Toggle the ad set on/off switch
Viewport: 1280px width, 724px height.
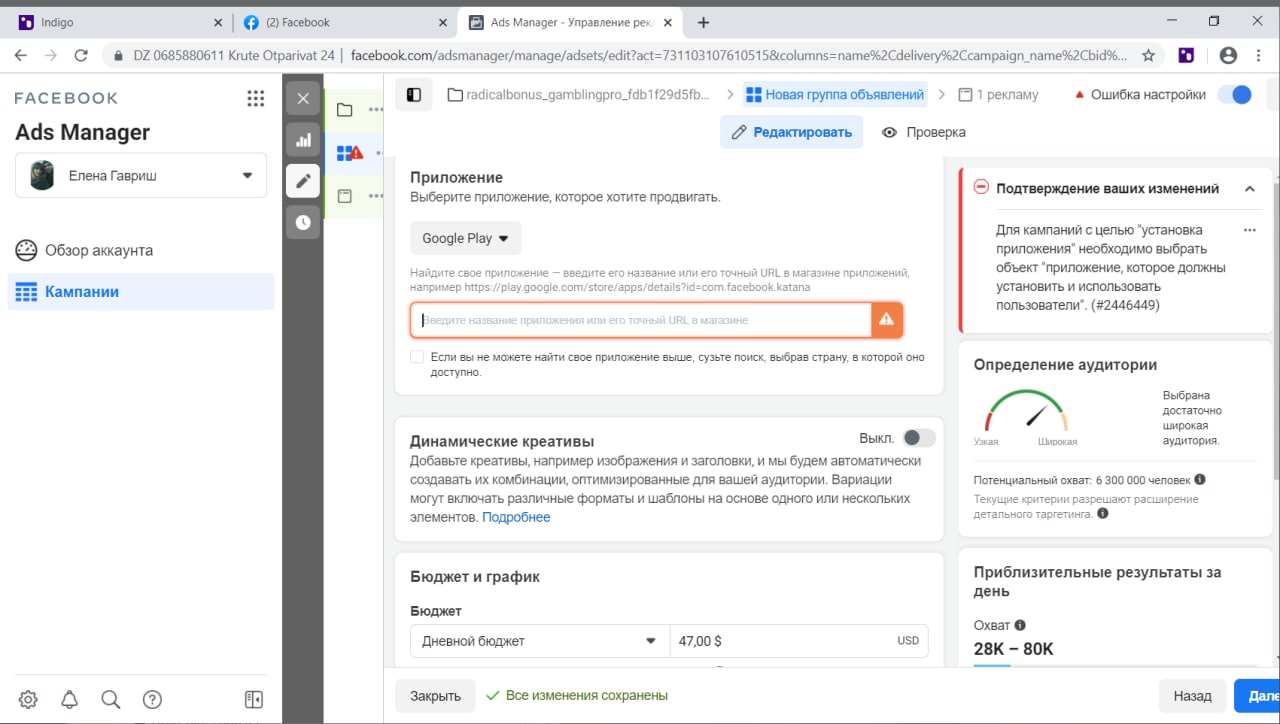tap(1235, 95)
